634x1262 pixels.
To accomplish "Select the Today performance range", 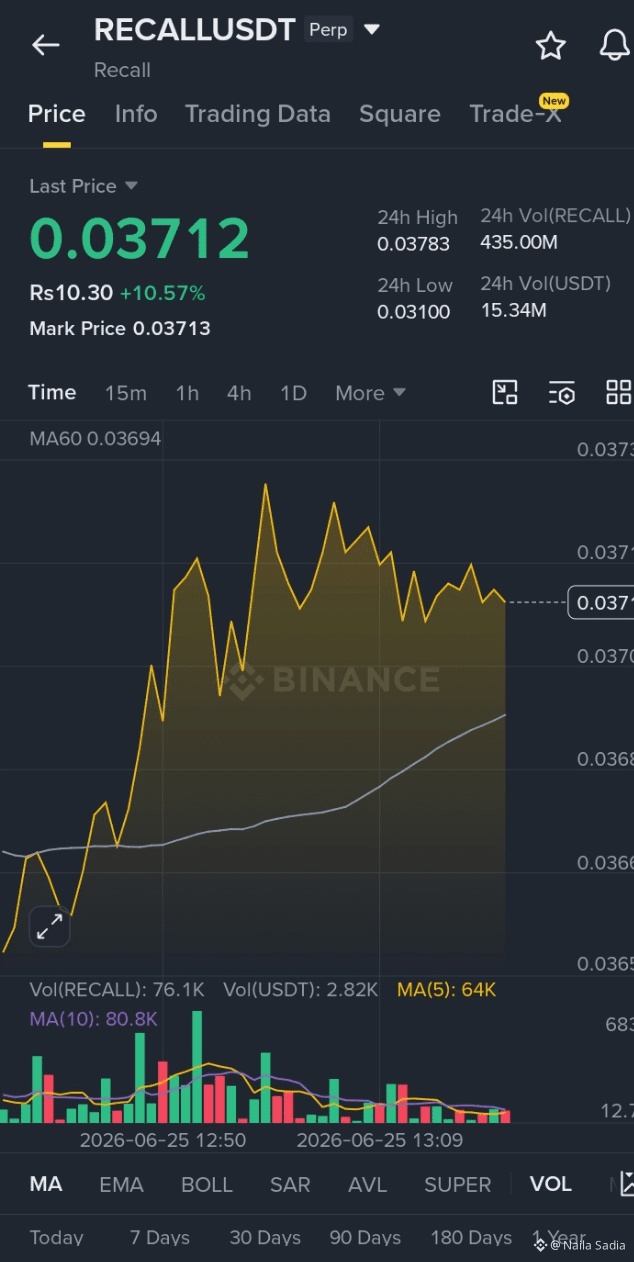I will point(56,1238).
